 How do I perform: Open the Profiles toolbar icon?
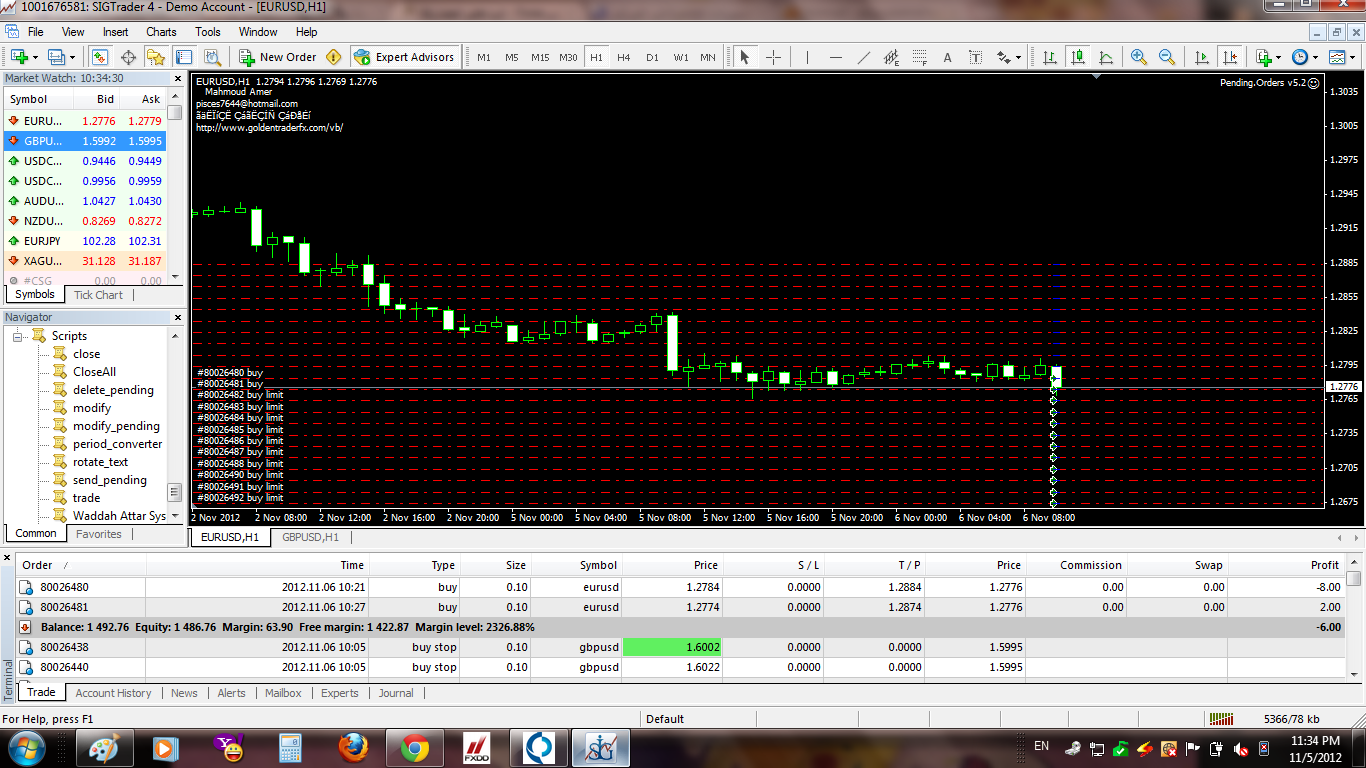click(x=60, y=57)
